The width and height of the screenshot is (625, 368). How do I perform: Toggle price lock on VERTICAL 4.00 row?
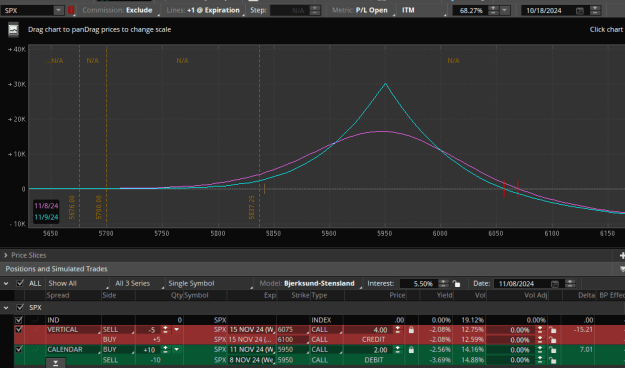coord(411,330)
